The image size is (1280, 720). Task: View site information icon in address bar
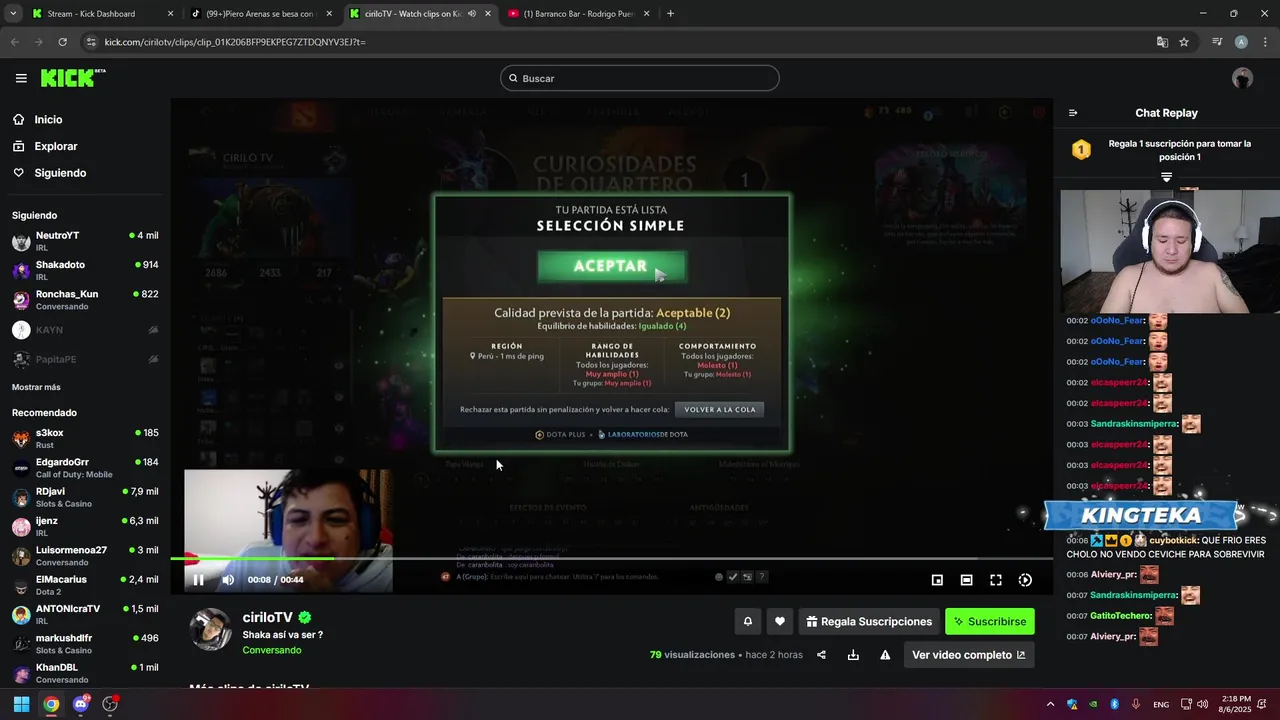91,42
